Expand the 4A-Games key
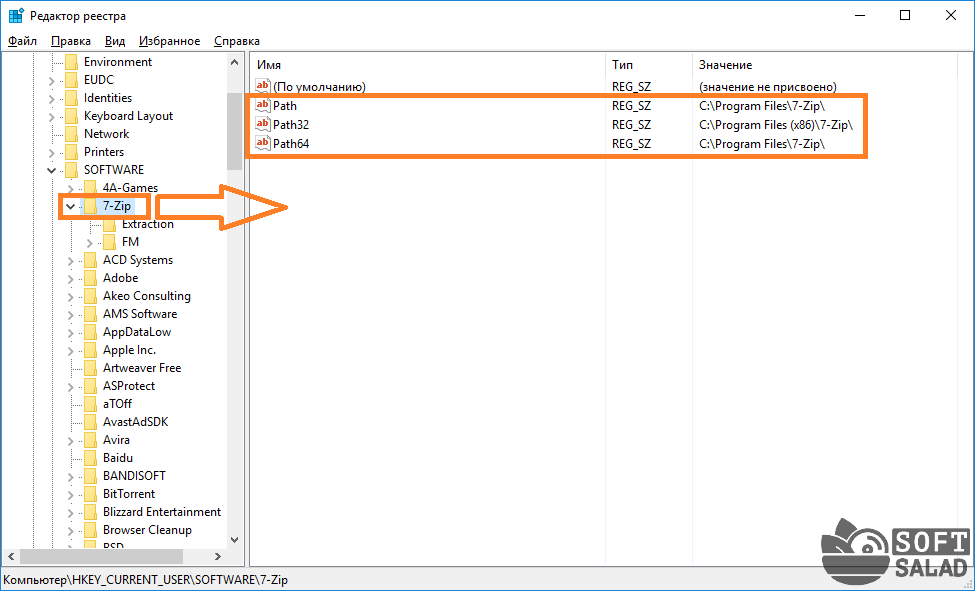 [70, 188]
